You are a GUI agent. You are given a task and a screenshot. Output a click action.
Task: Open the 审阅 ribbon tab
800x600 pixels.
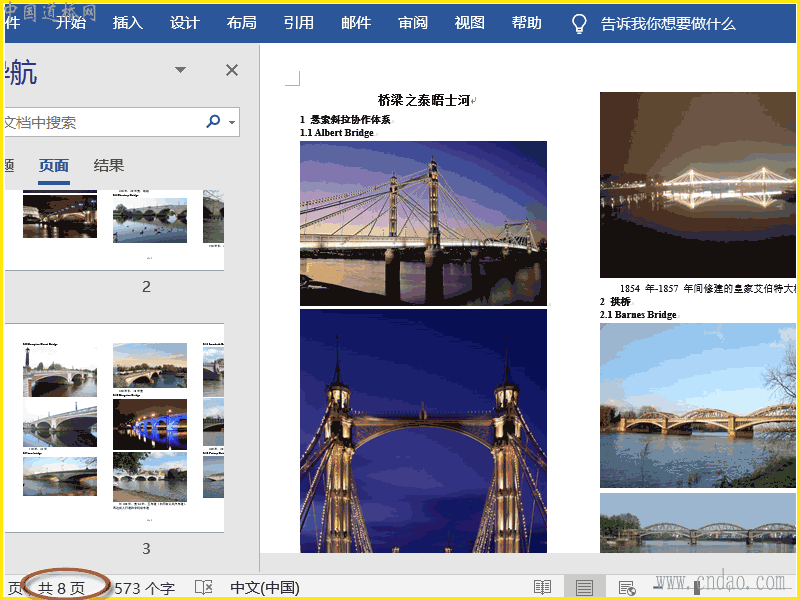coord(413,23)
